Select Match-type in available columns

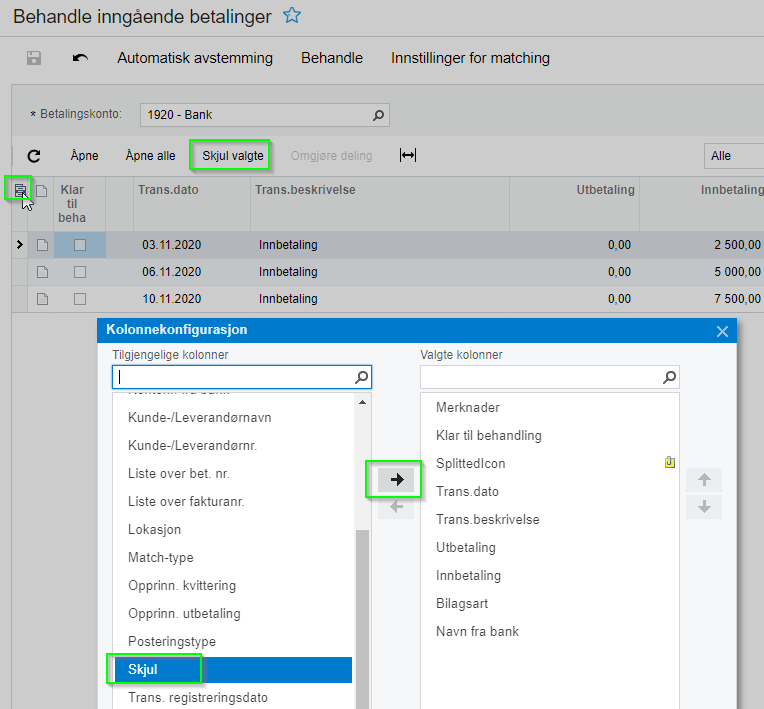[161, 557]
